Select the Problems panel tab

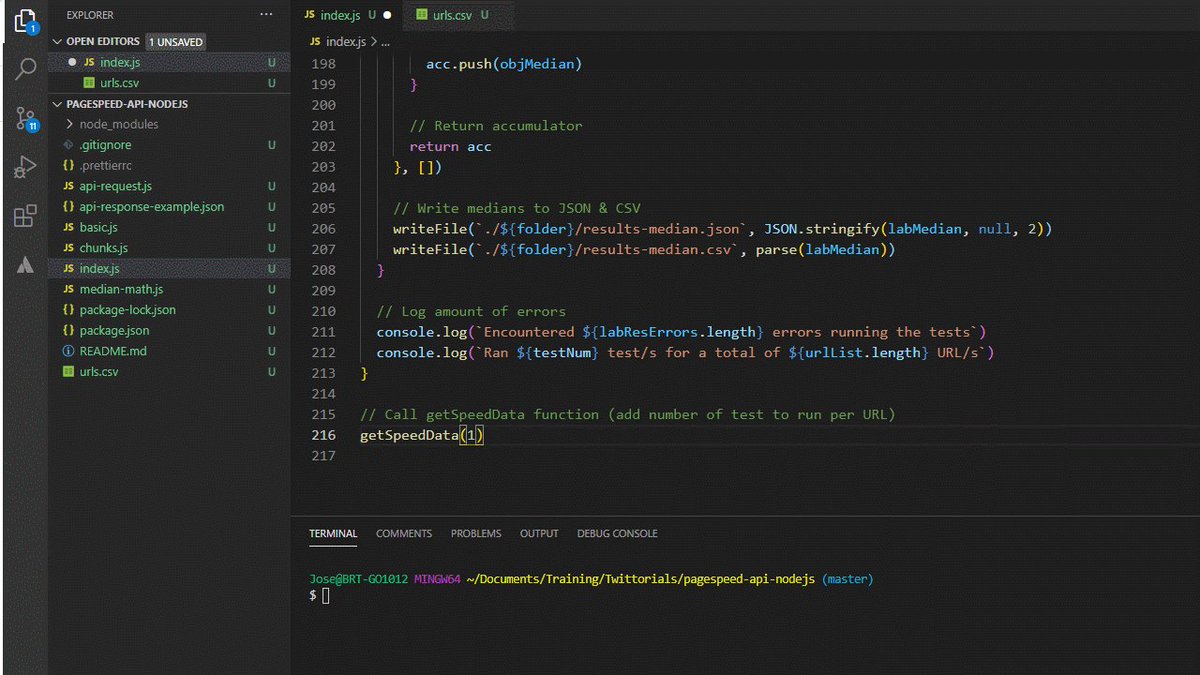[x=476, y=534]
